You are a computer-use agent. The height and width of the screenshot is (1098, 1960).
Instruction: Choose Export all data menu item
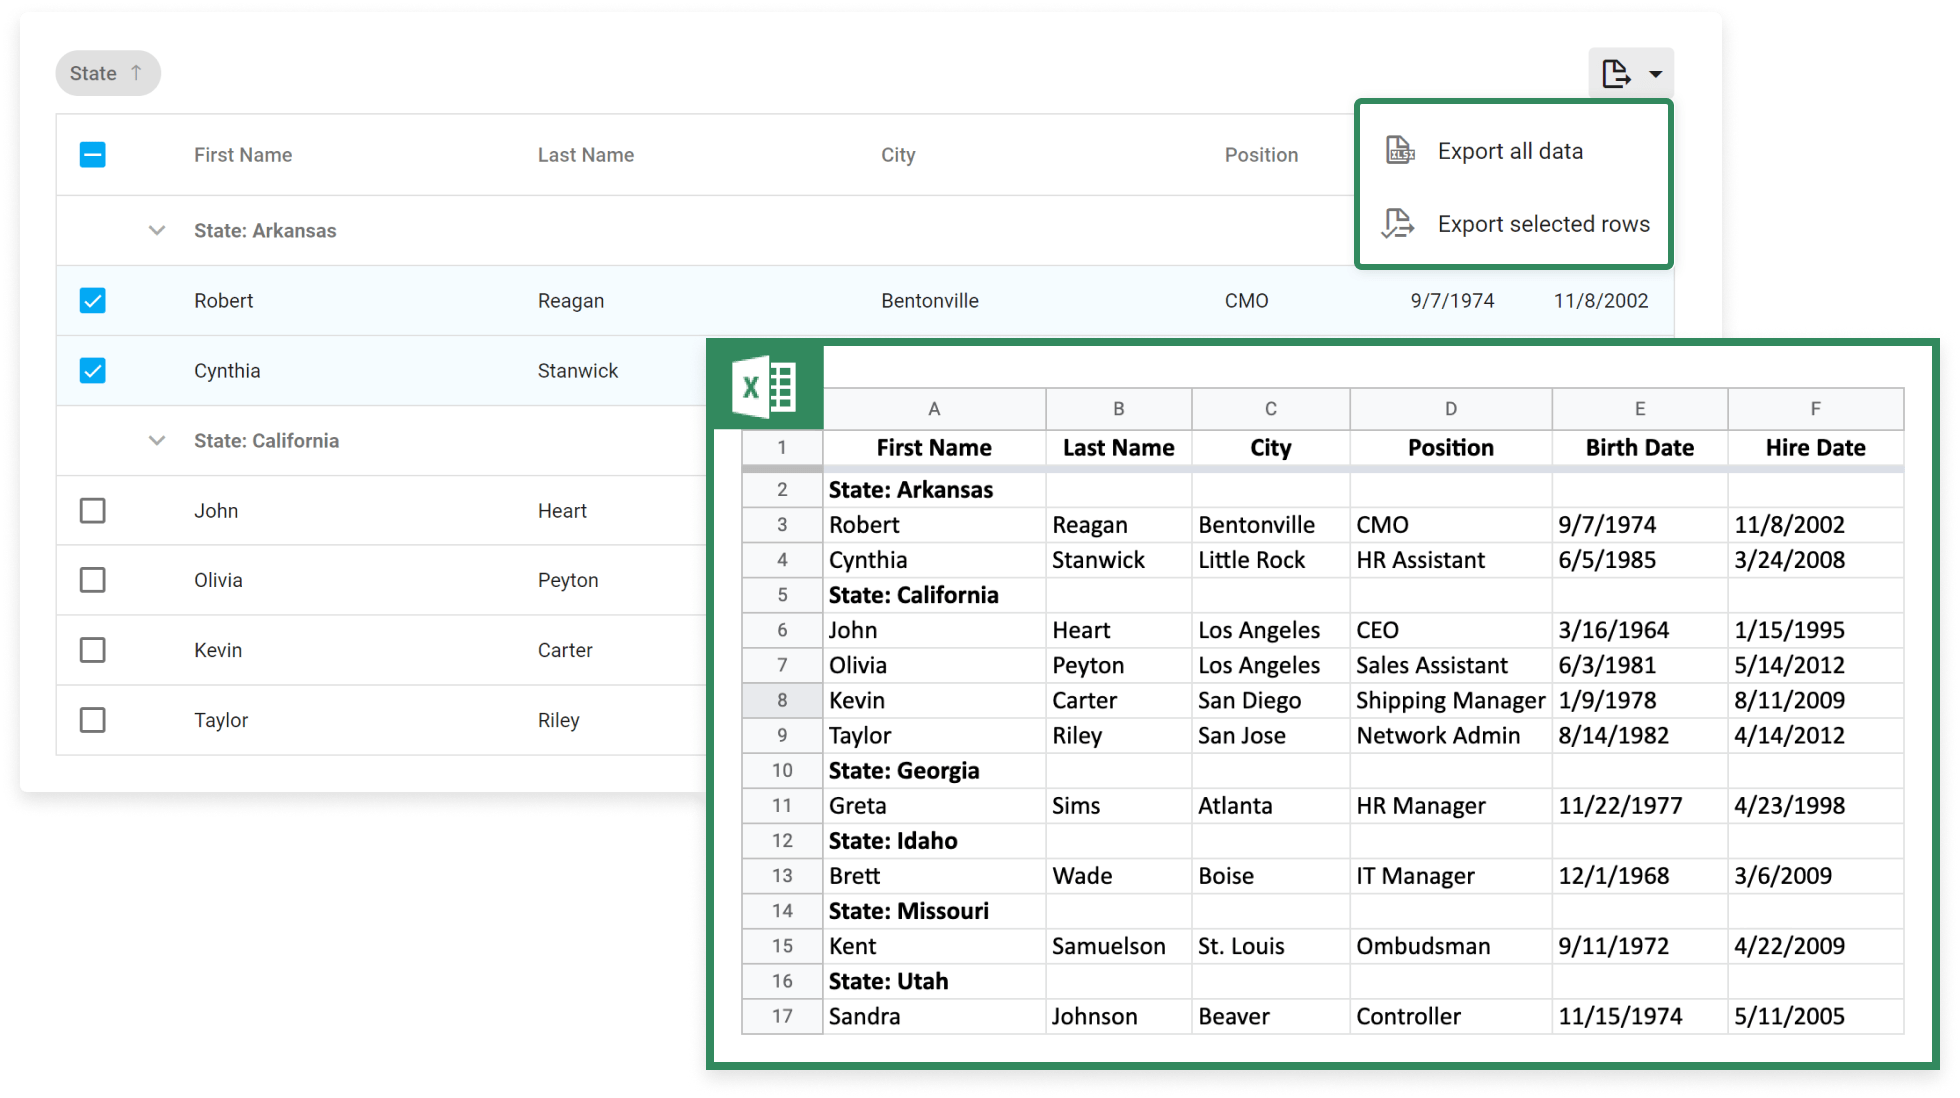(x=1510, y=151)
